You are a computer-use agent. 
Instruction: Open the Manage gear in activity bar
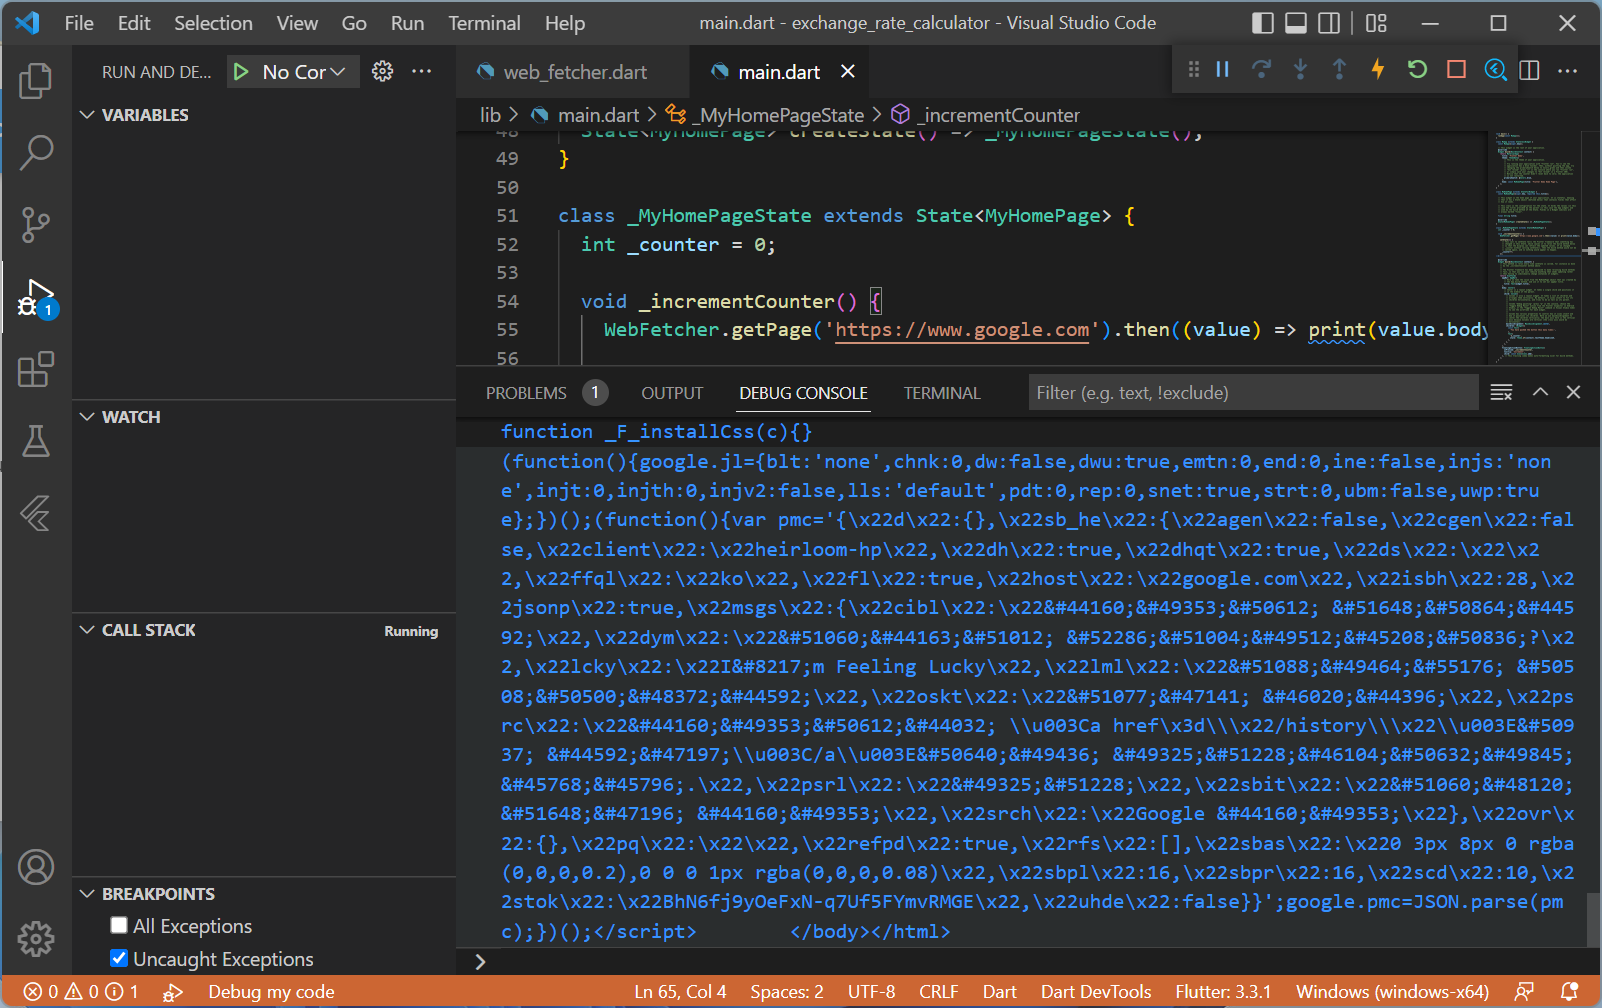click(x=36, y=938)
